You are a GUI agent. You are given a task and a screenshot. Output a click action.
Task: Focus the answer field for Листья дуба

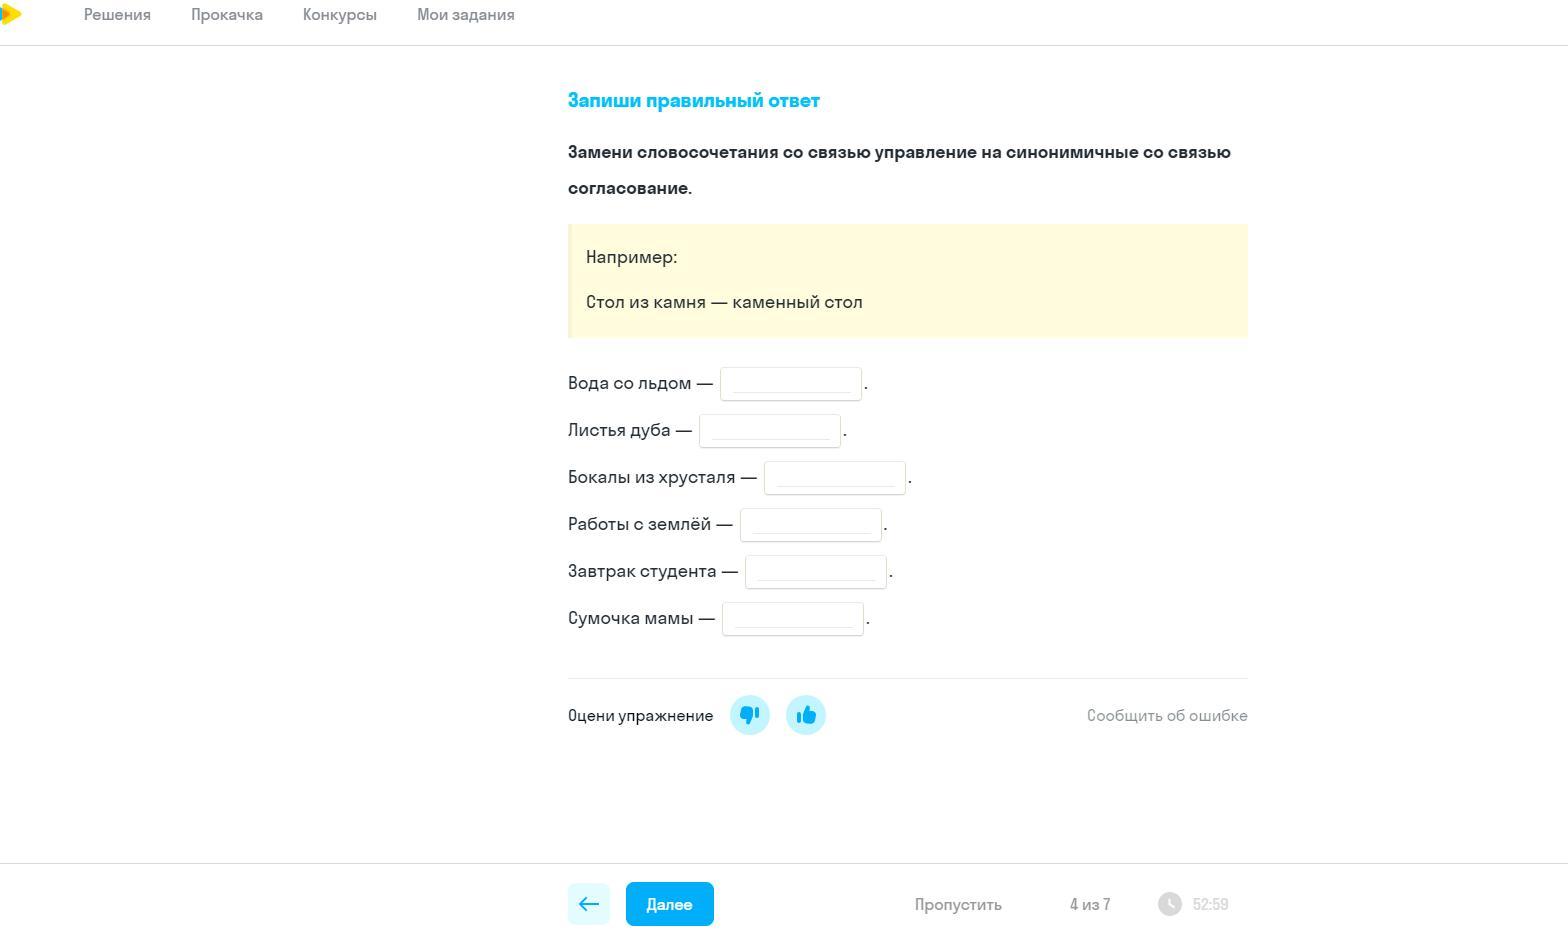770,431
